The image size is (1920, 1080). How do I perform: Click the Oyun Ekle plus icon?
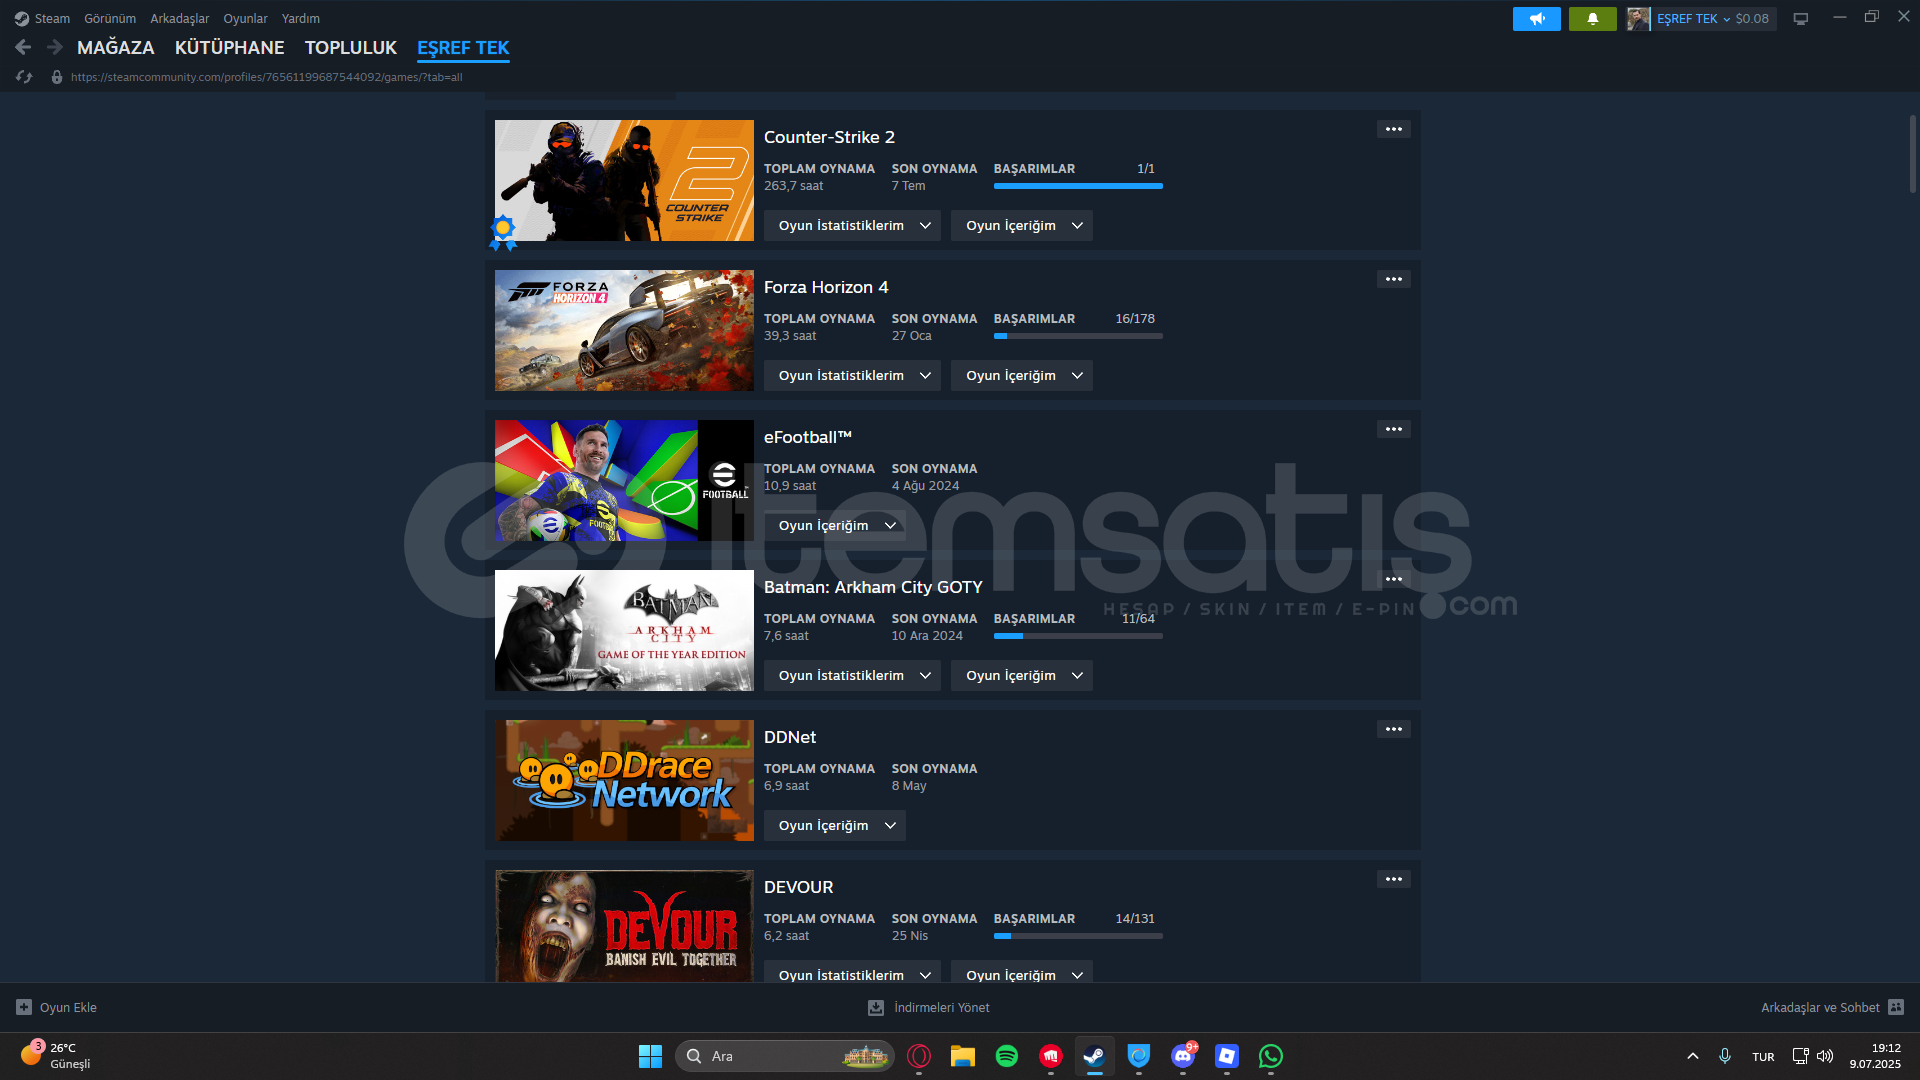[24, 1007]
